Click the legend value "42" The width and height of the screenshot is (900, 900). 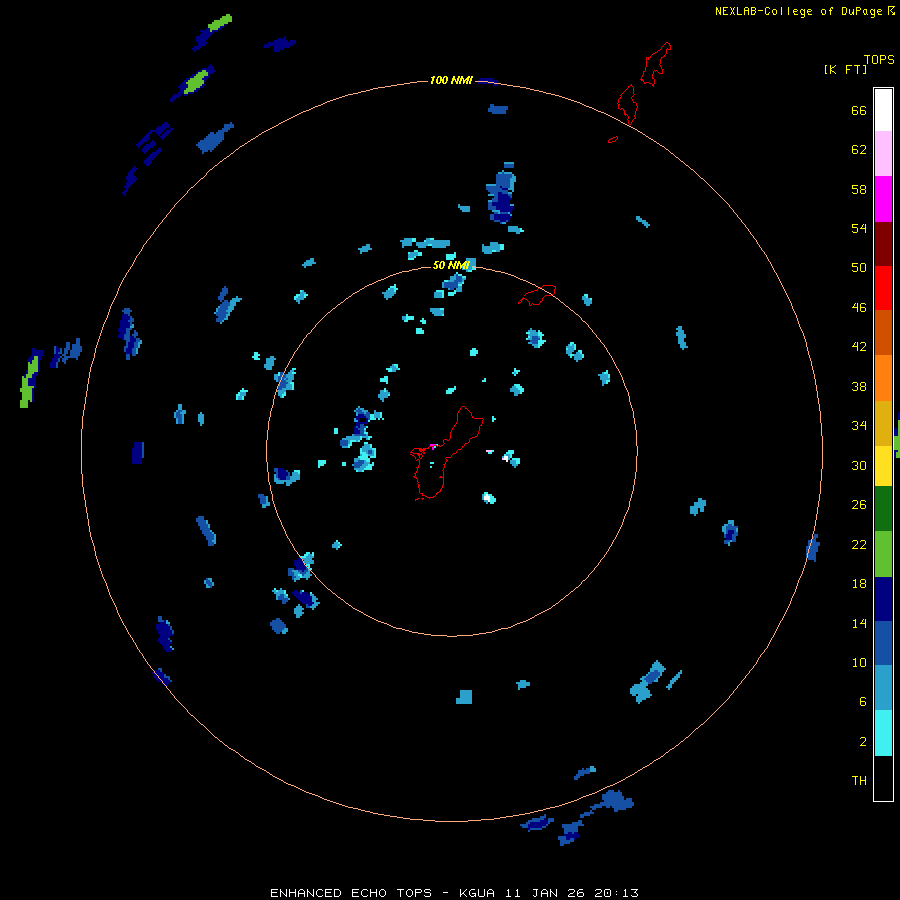[x=859, y=347]
